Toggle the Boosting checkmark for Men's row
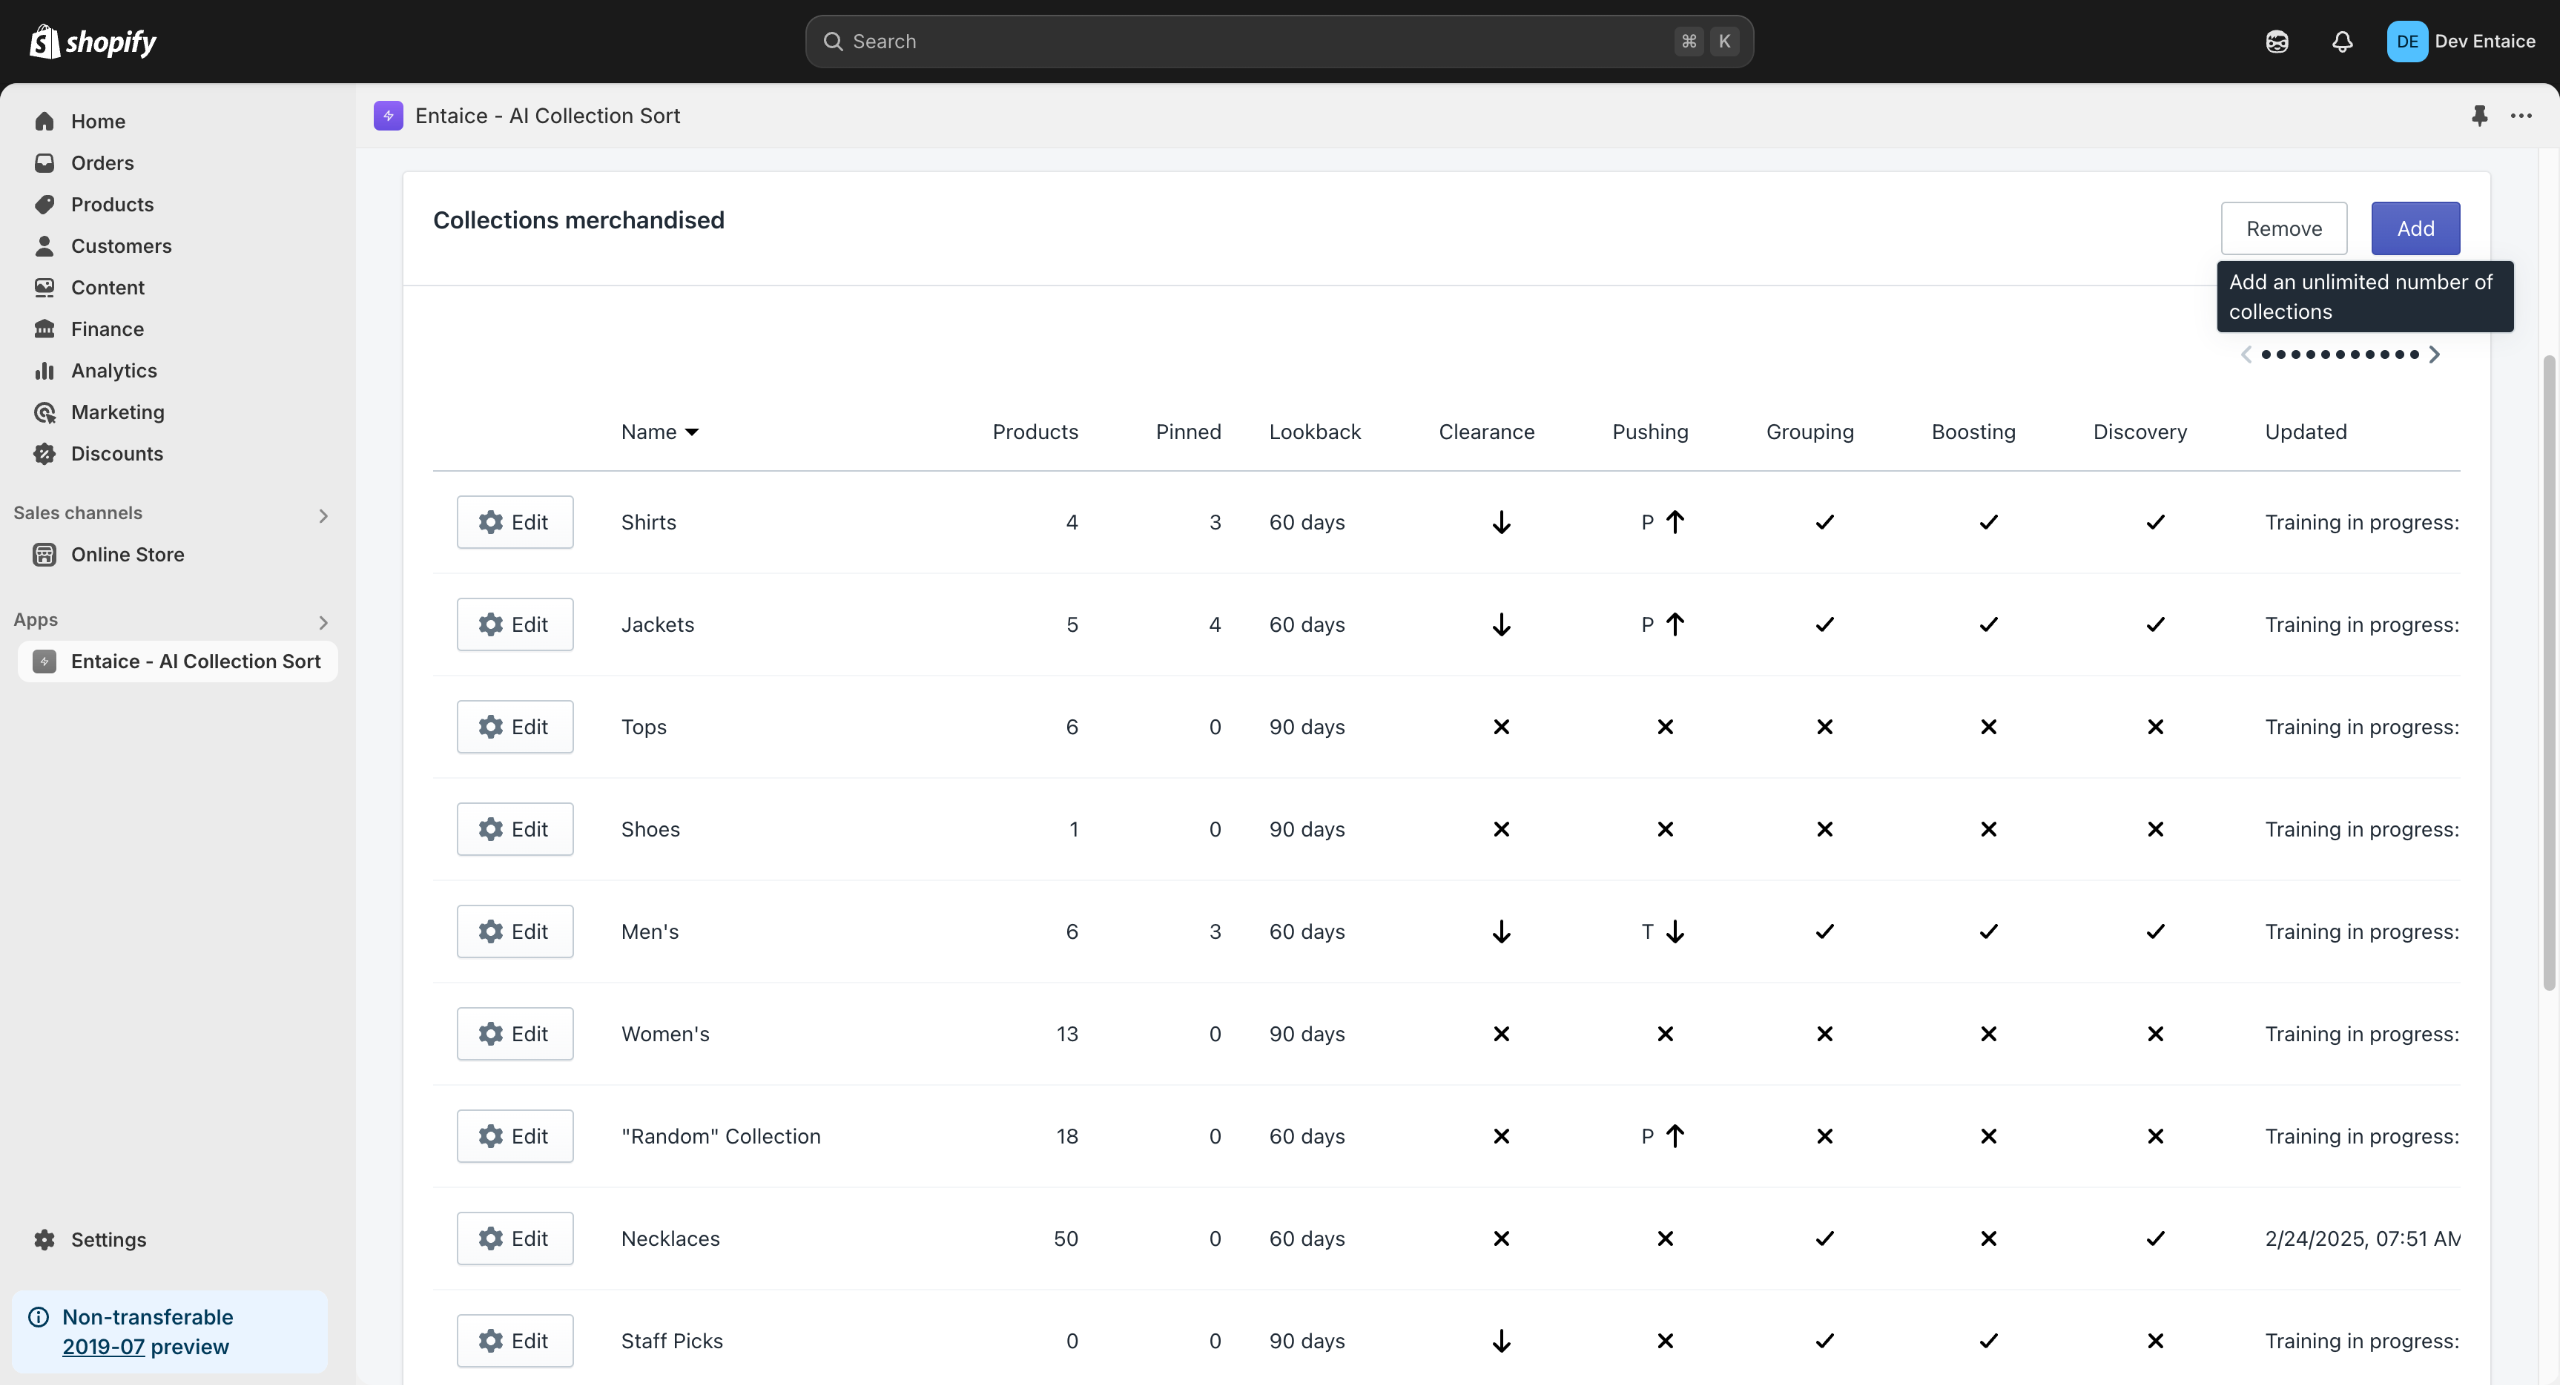 tap(1988, 932)
